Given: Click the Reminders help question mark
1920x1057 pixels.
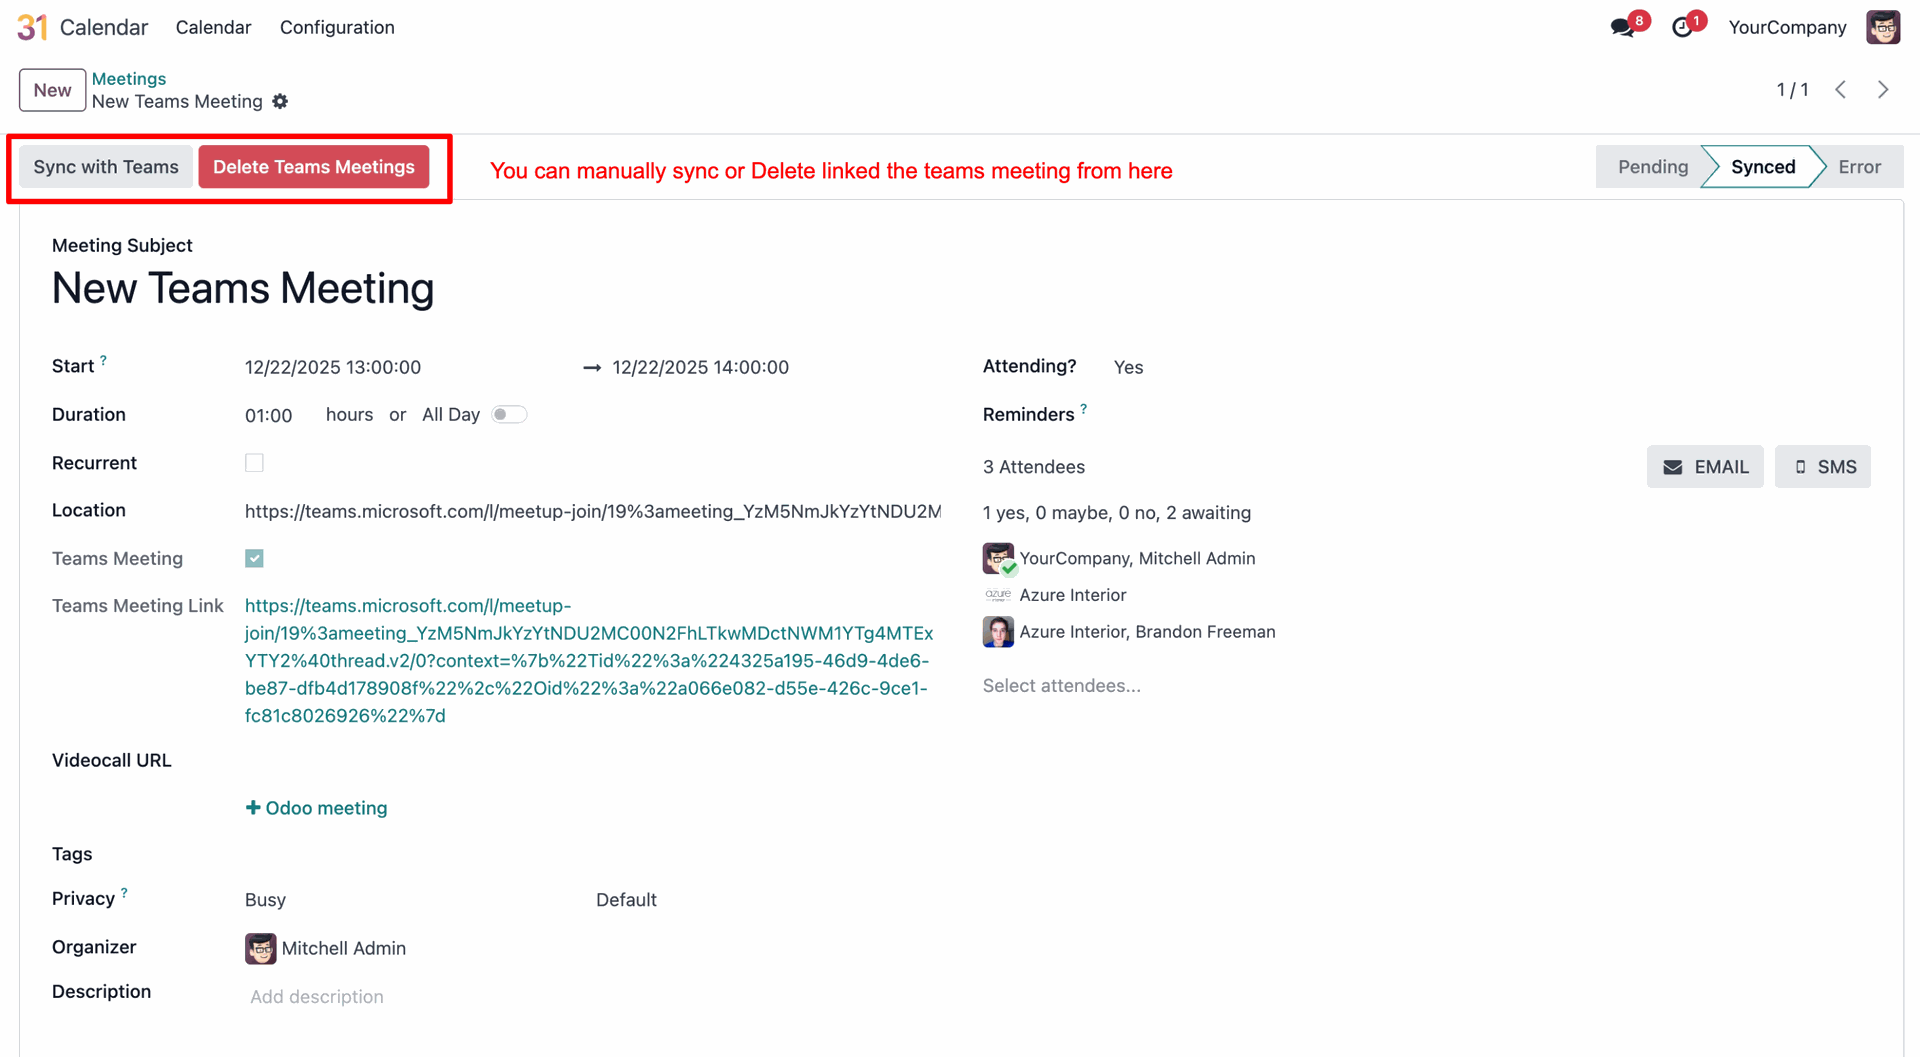Looking at the screenshot, I should pyautogui.click(x=1083, y=408).
